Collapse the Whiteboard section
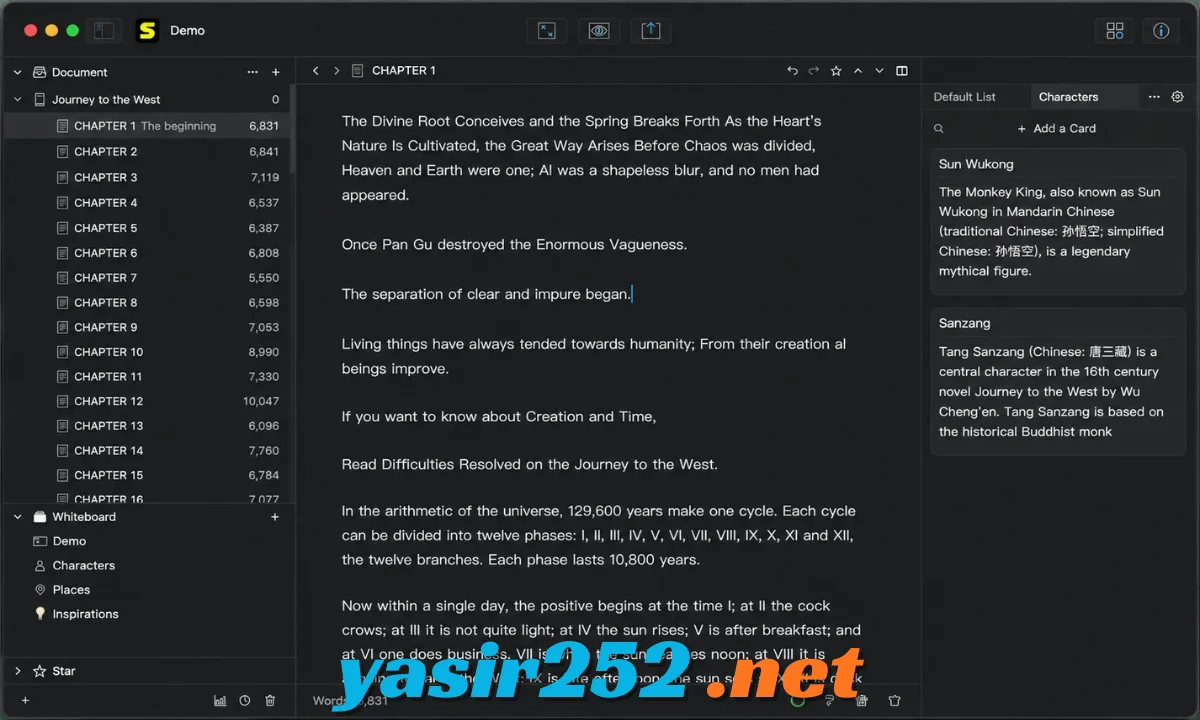 tap(17, 517)
